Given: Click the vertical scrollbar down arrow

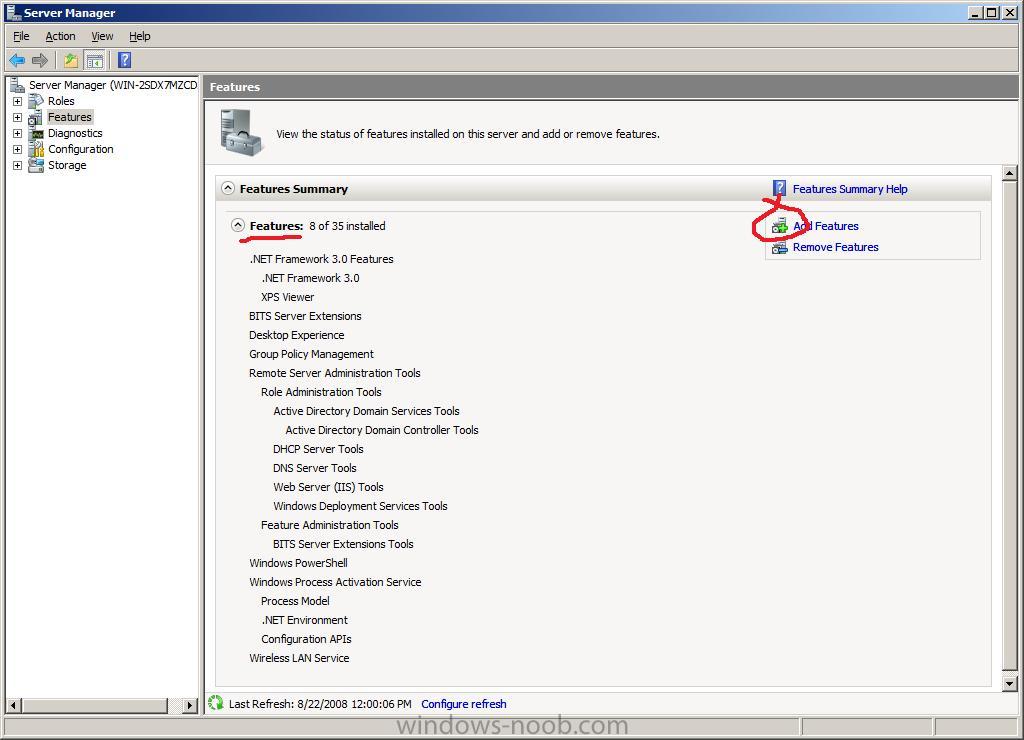Looking at the screenshot, I should pyautogui.click(x=1010, y=684).
